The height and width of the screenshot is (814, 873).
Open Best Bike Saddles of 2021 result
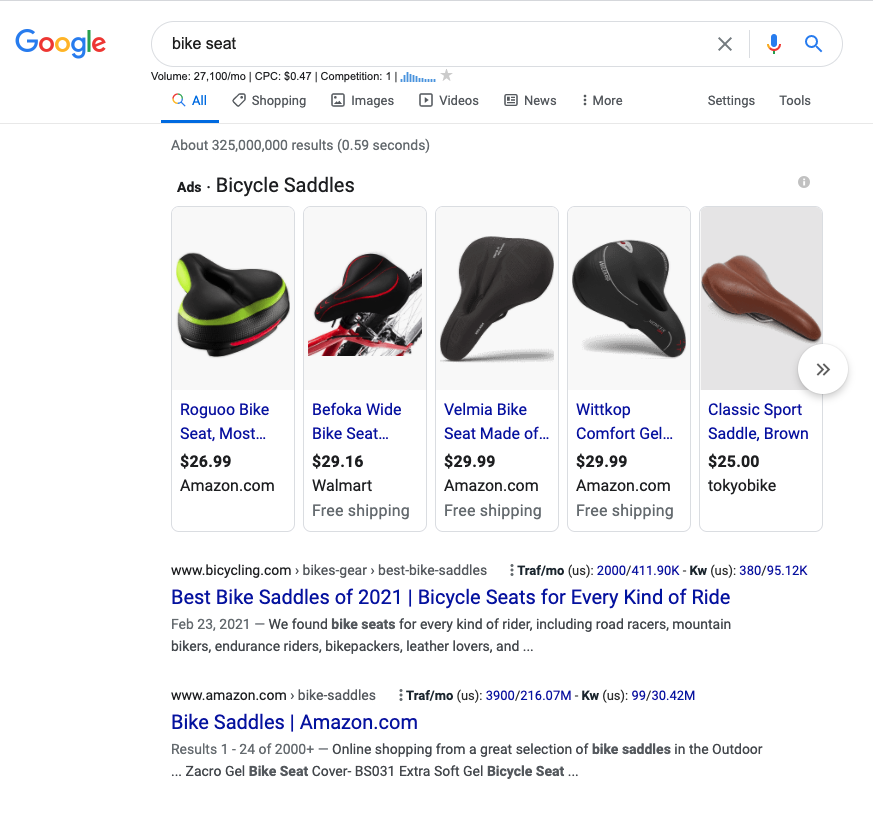tap(450, 597)
